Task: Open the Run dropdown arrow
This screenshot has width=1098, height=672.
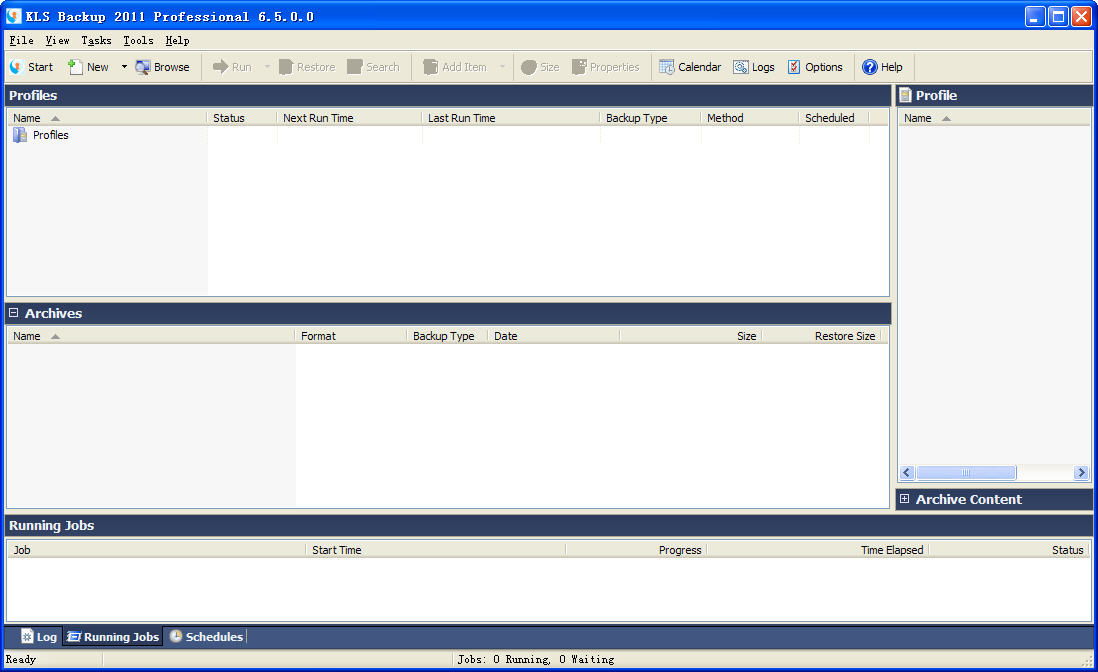Action: point(267,67)
